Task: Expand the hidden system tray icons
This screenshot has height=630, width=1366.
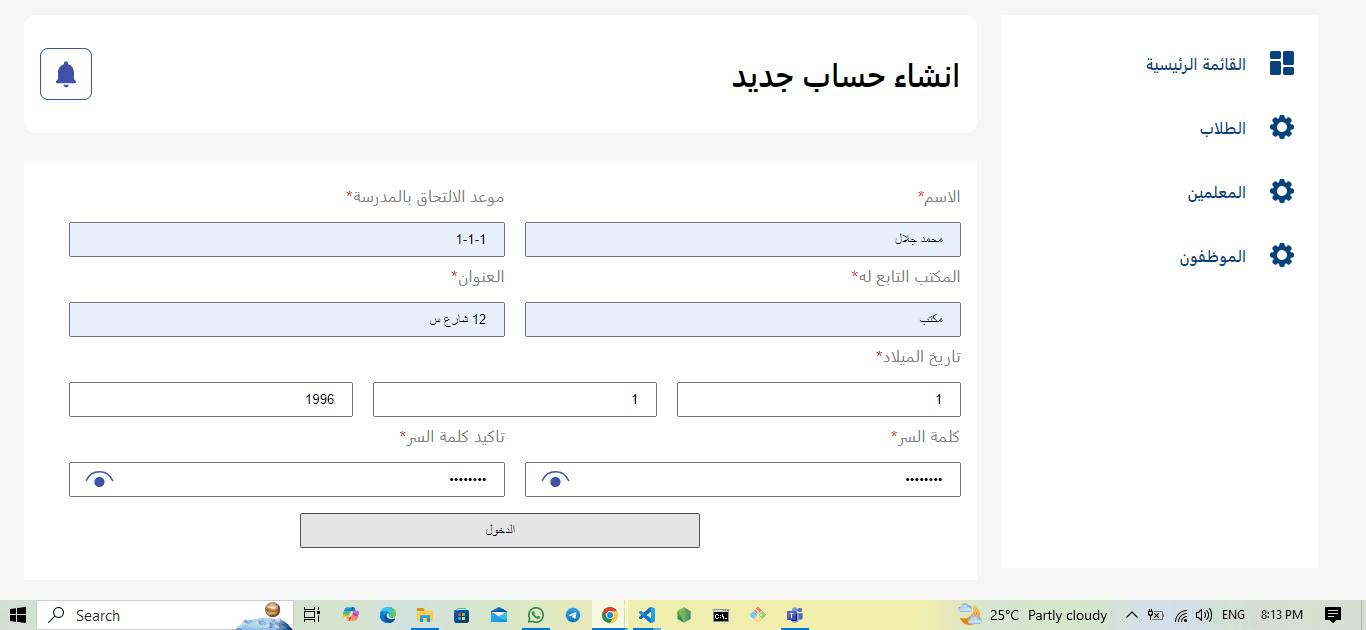Action: 1131,615
